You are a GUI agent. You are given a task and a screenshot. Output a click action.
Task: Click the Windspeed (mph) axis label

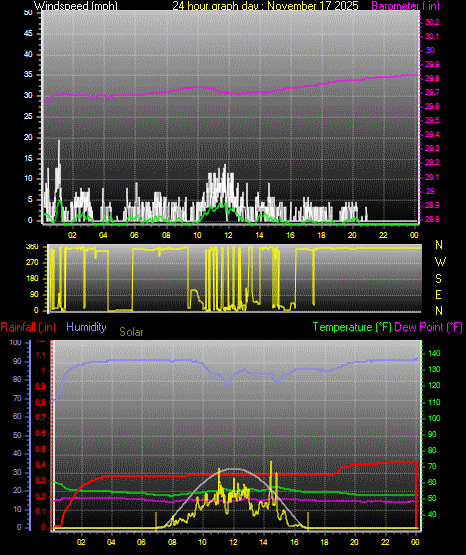[75, 5]
